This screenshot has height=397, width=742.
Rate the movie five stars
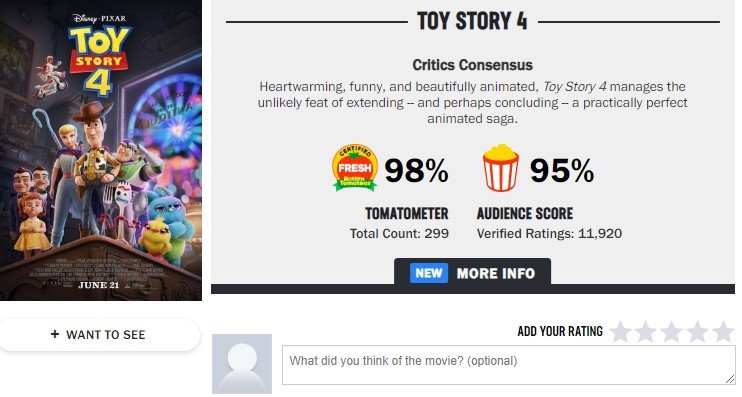723,331
